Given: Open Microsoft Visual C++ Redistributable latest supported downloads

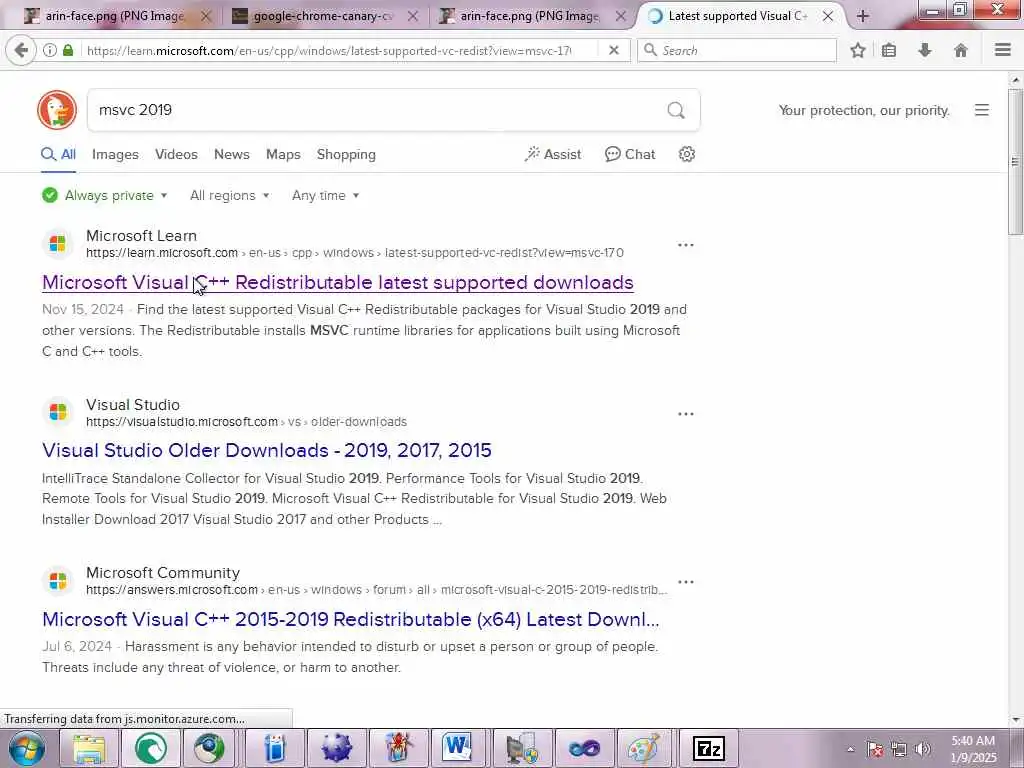Looking at the screenshot, I should tap(338, 282).
